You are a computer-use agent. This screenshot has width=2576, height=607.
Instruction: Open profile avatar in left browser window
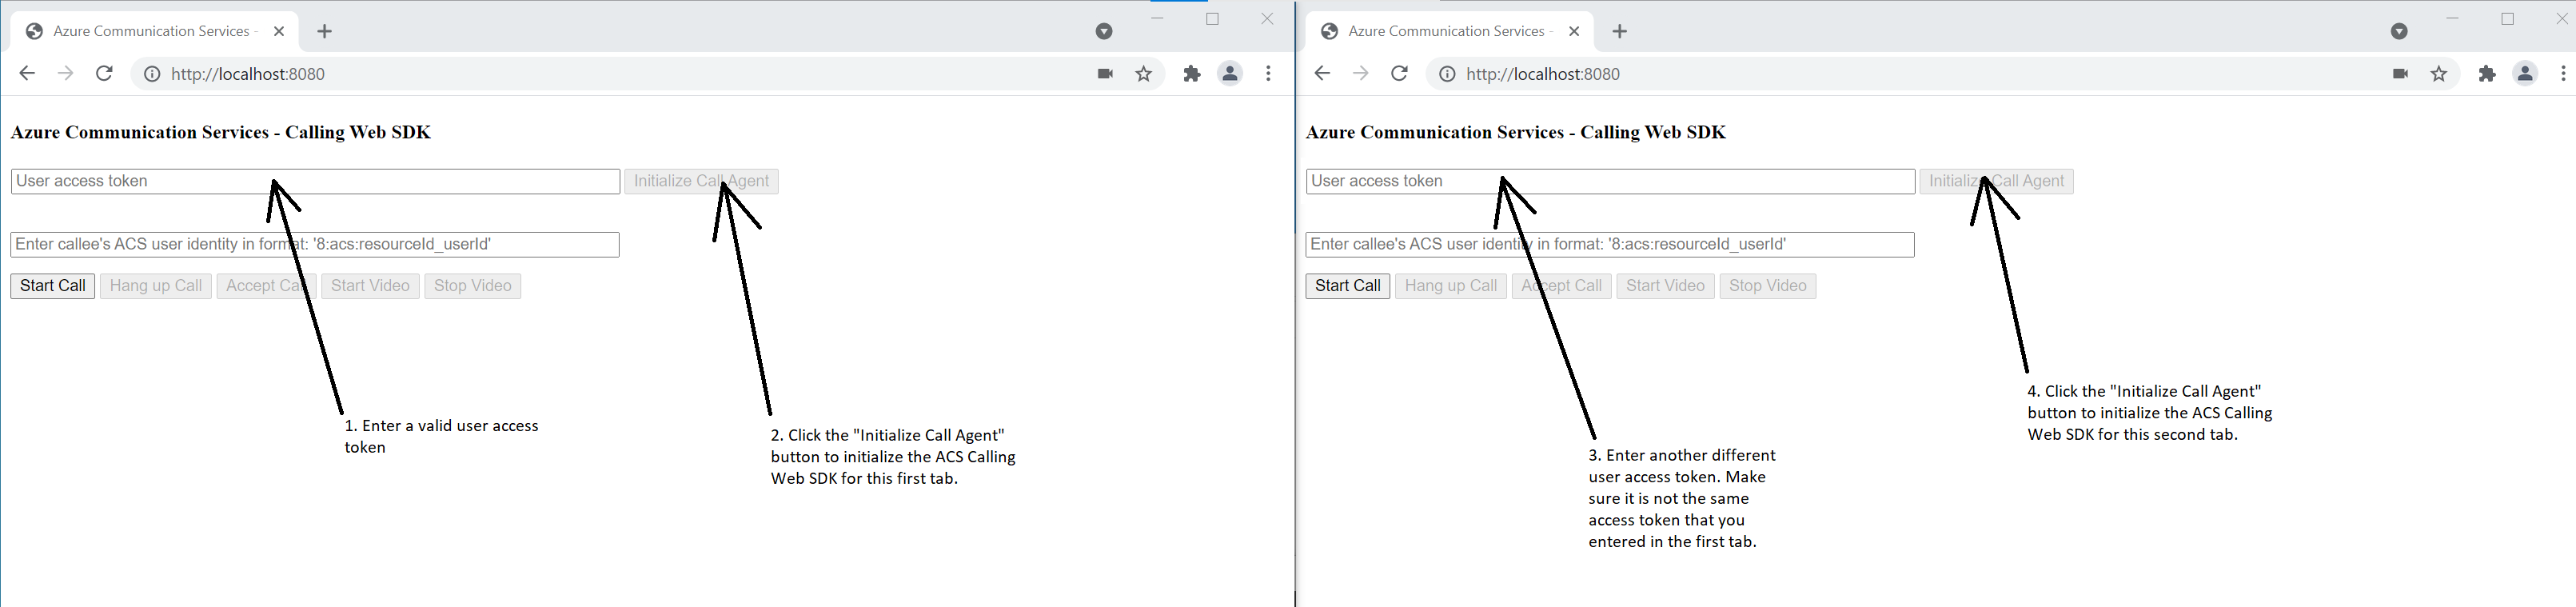coord(1230,73)
